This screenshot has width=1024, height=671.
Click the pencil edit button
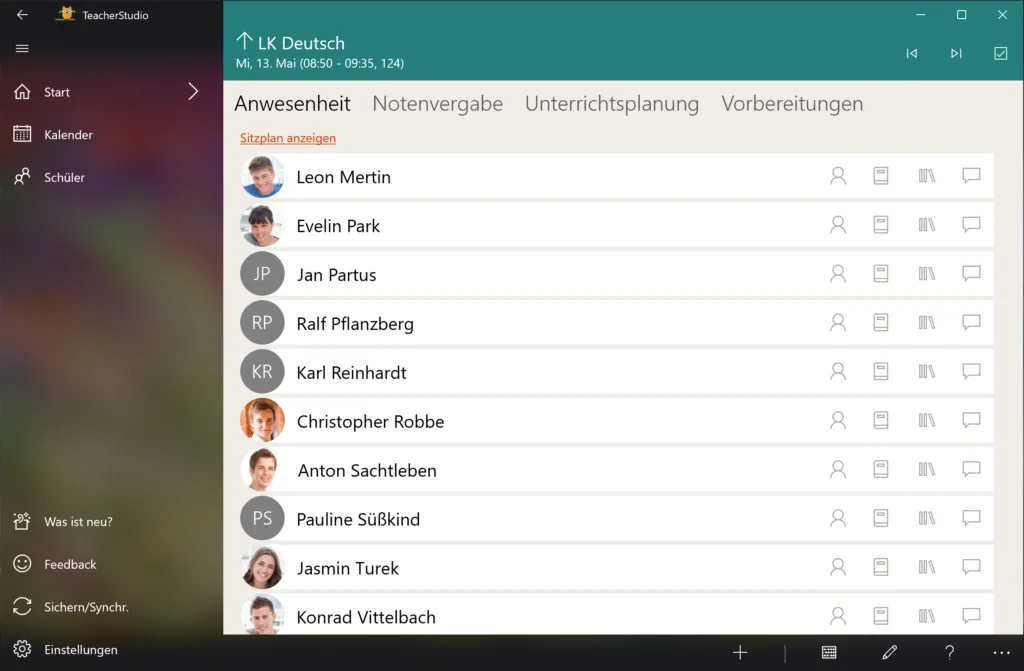click(x=889, y=652)
